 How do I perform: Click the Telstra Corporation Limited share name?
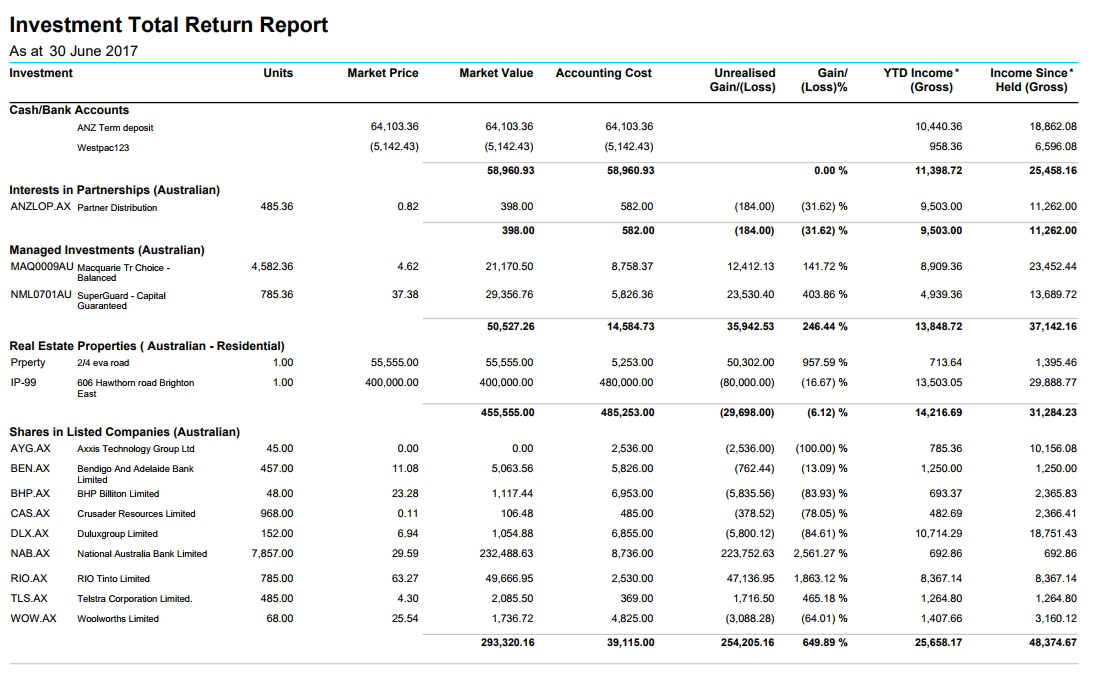tap(134, 598)
